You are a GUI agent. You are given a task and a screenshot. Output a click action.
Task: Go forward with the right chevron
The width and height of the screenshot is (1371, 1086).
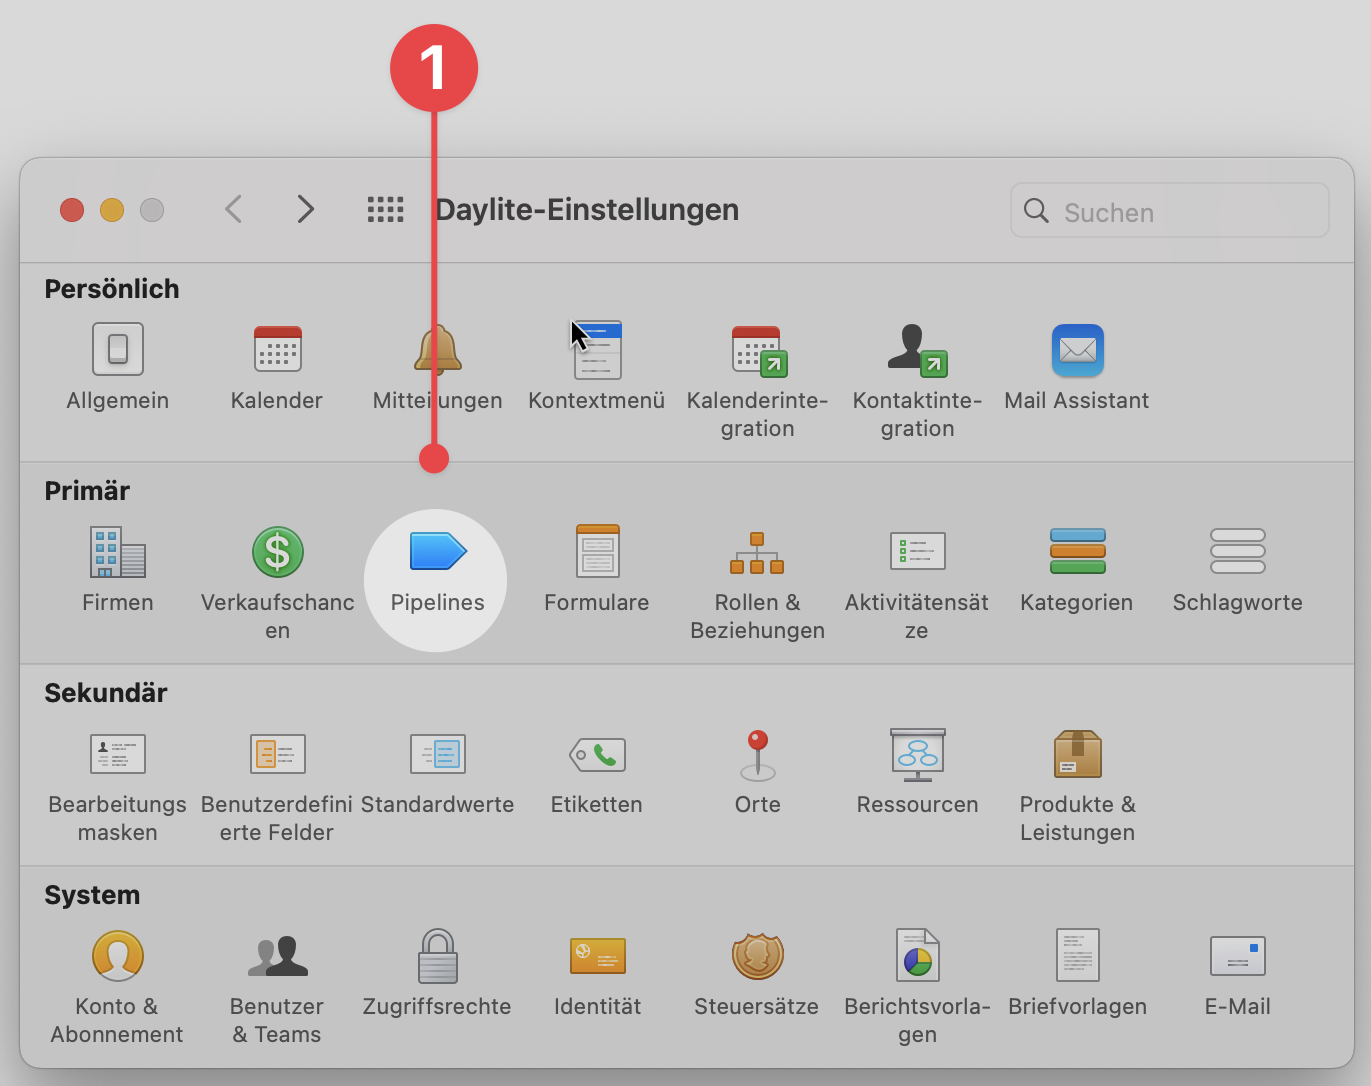(306, 210)
